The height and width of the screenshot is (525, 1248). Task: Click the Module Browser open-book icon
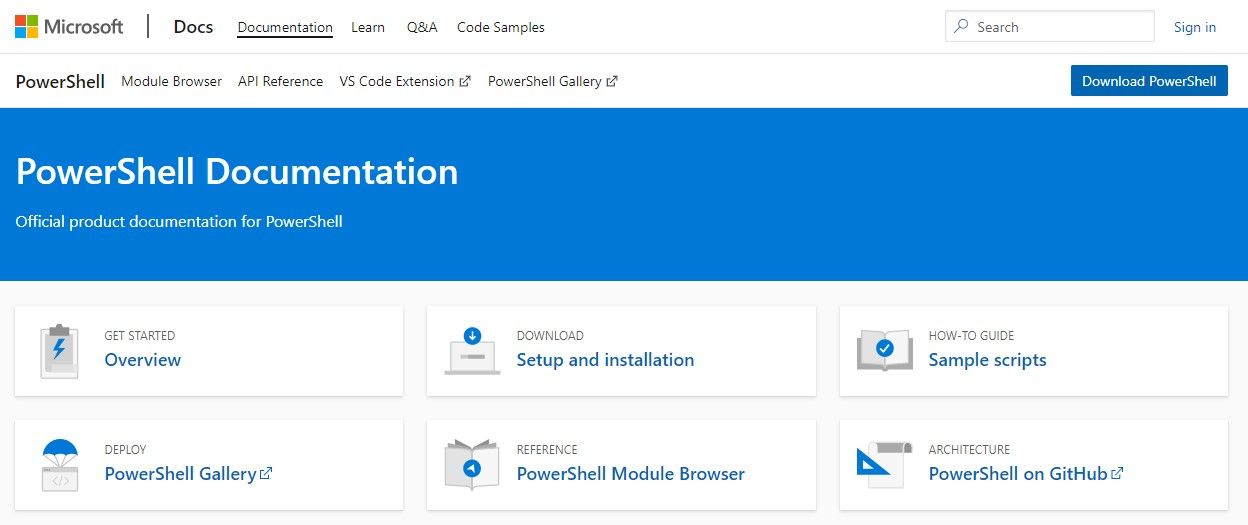point(472,465)
